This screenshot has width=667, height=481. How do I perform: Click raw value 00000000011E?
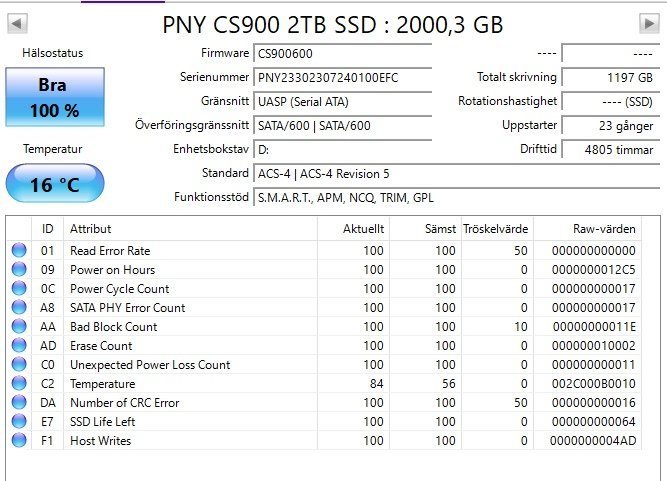coord(594,327)
